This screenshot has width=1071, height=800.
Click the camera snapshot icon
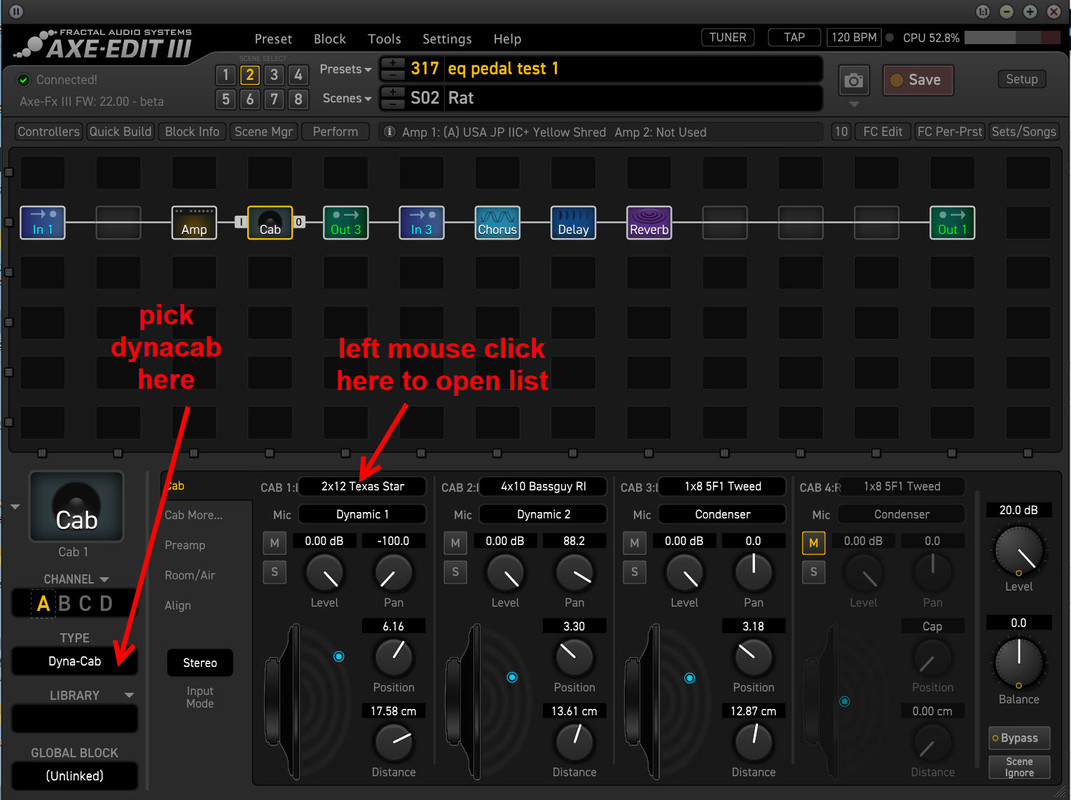(x=853, y=81)
